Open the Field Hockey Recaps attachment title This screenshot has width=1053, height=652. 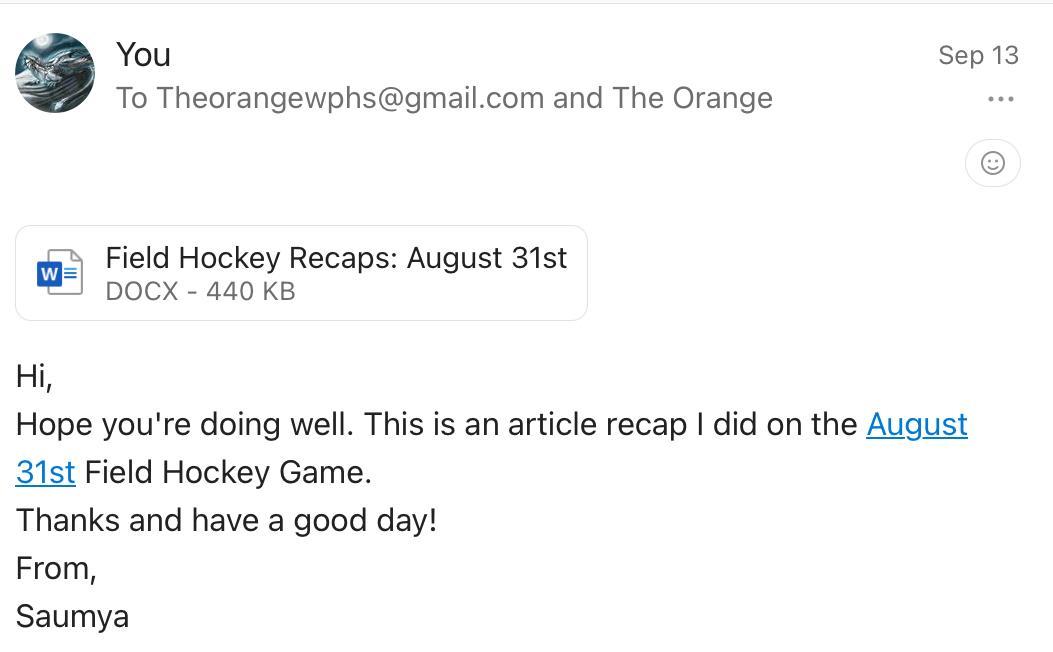[336, 258]
